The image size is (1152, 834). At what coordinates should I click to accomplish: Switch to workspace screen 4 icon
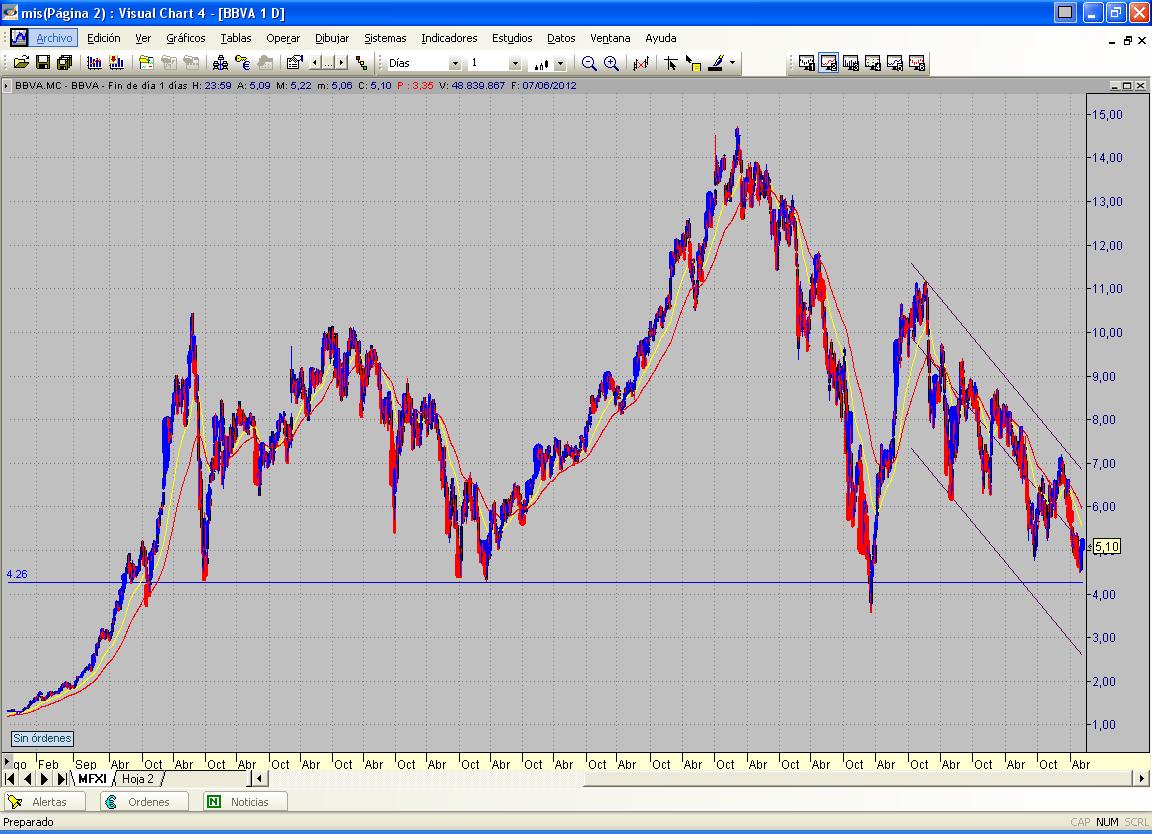coord(872,63)
